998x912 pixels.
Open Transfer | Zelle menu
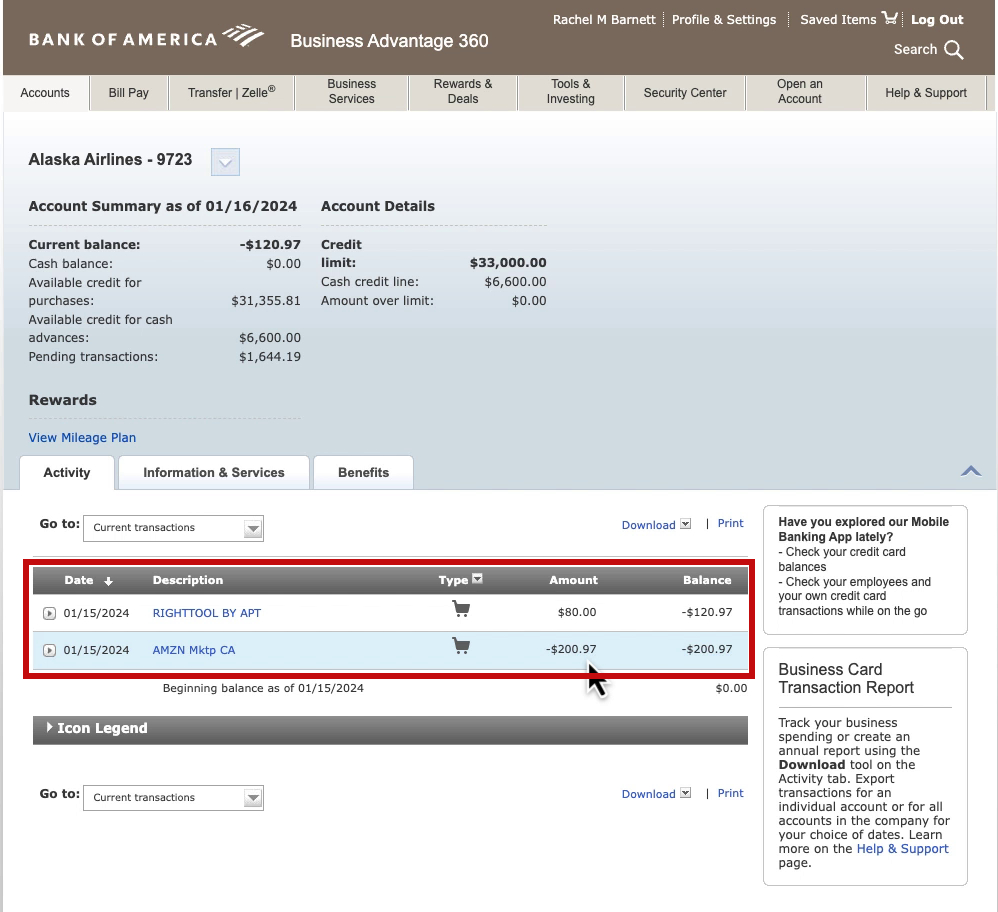[232, 93]
